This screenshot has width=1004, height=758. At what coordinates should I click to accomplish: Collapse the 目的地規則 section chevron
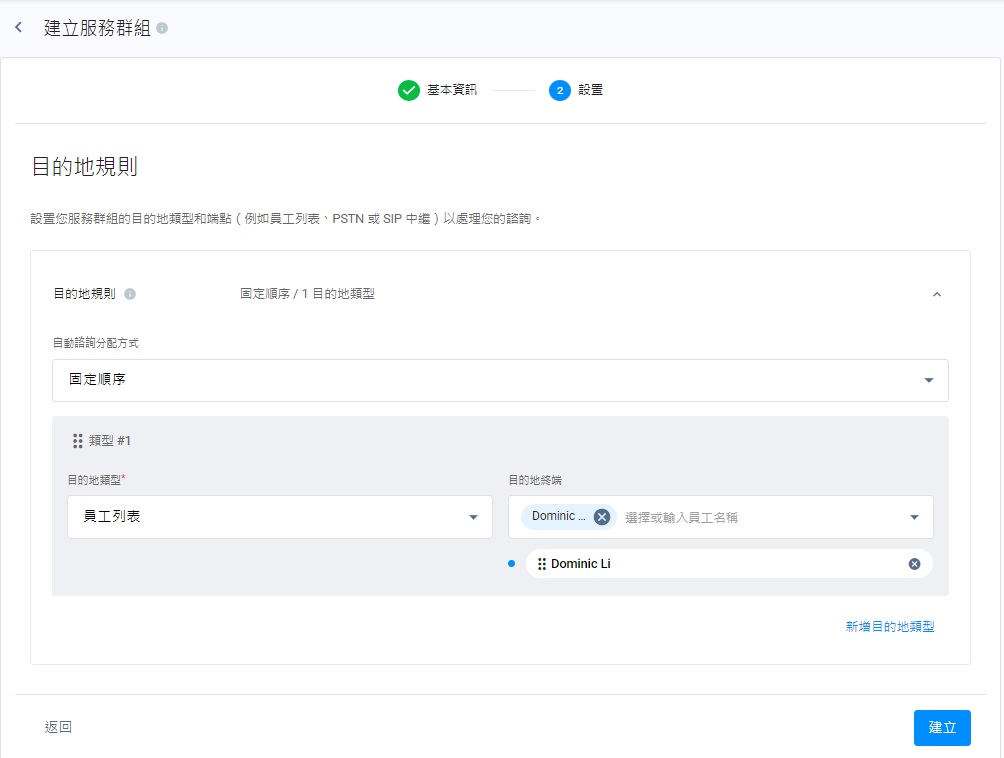pos(937,294)
